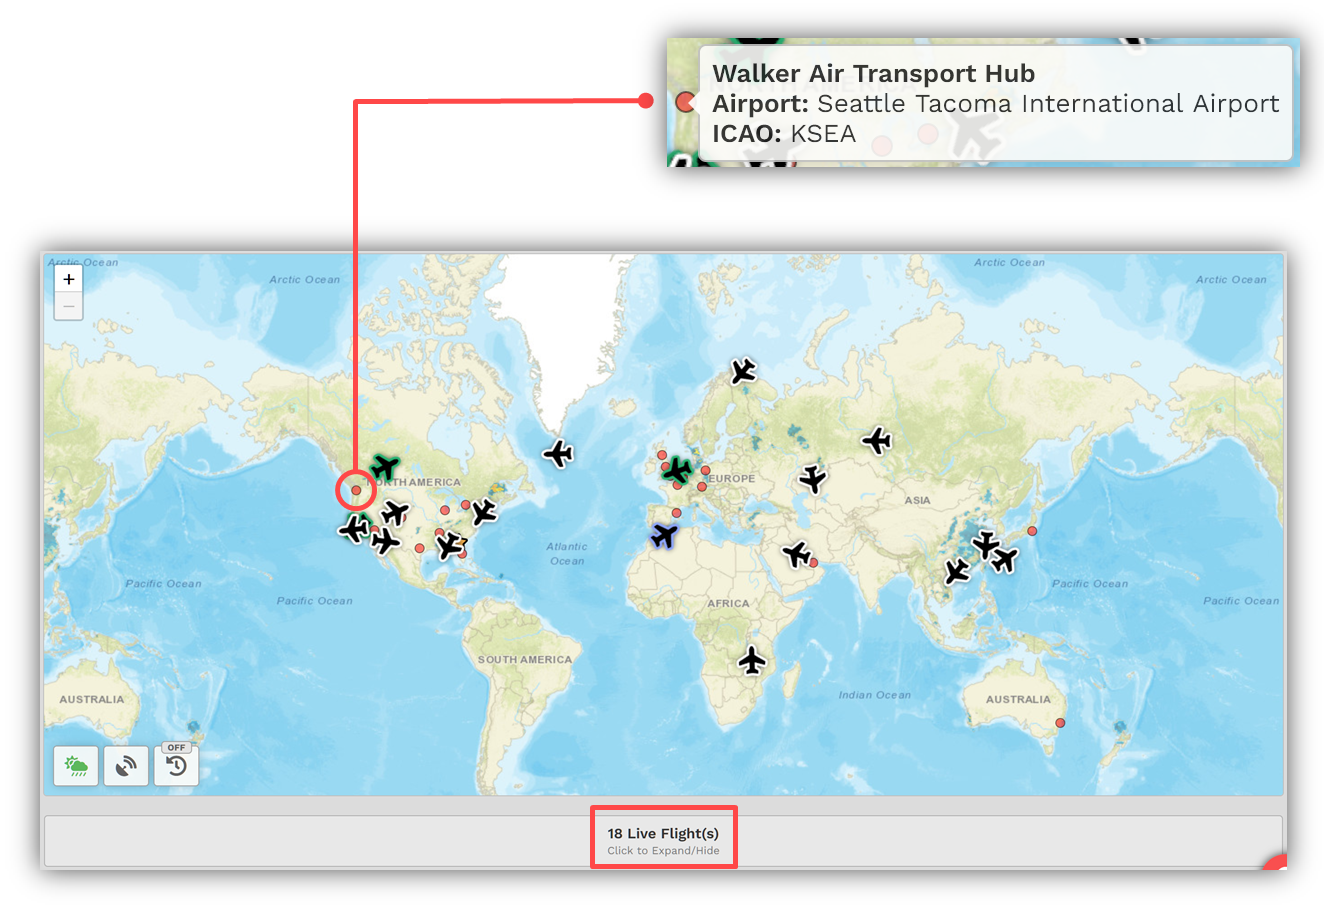Select the easternmost airplane near China's coast
Image resolution: width=1324 pixels, height=917 pixels.
click(x=1004, y=560)
